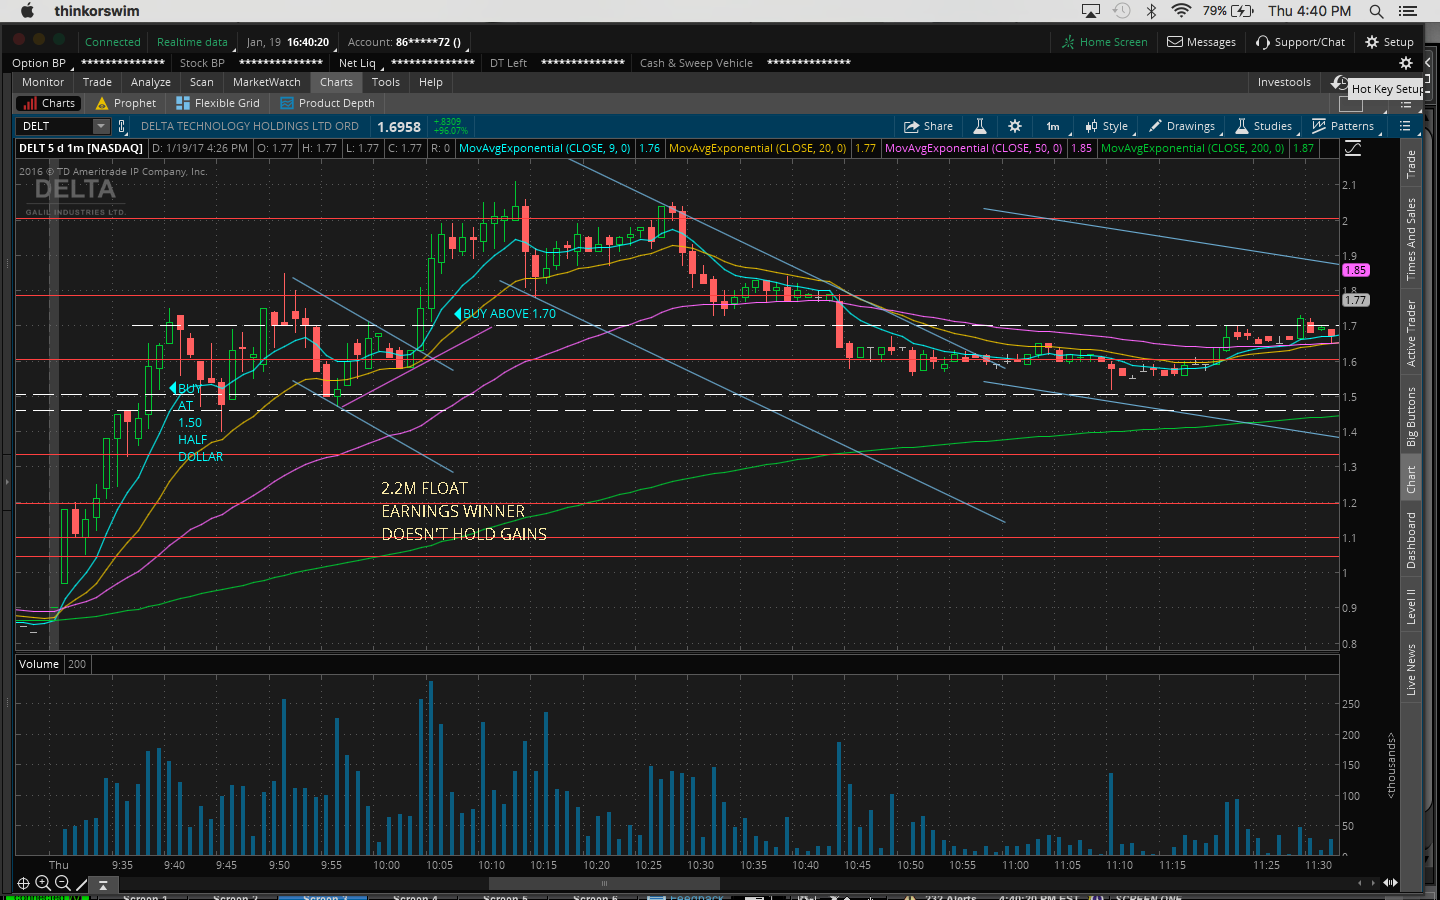Viewport: 1440px width, 900px height.
Task: Toggle the Level II side panel
Action: click(x=1411, y=606)
